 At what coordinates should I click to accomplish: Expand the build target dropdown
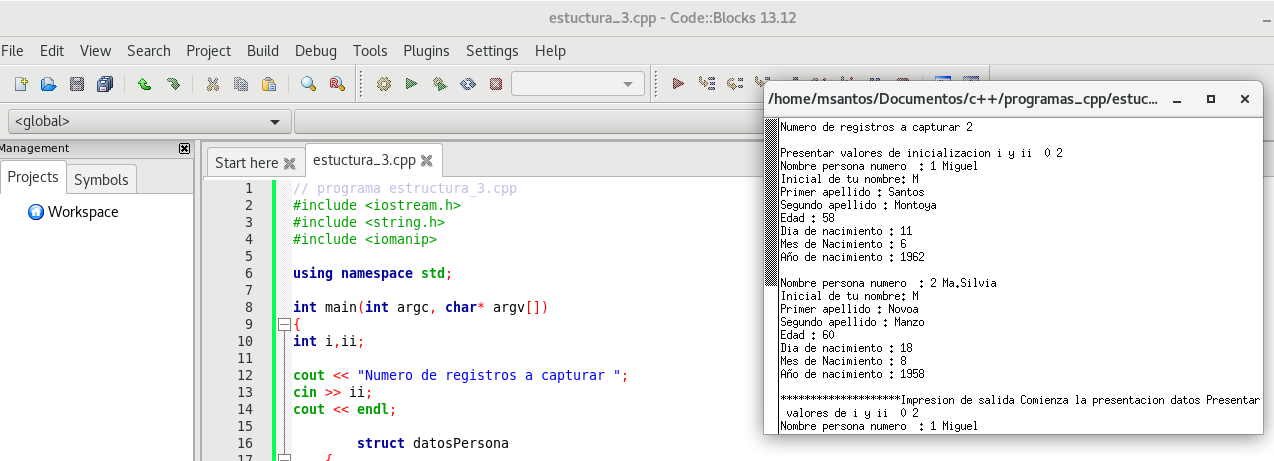coord(628,85)
